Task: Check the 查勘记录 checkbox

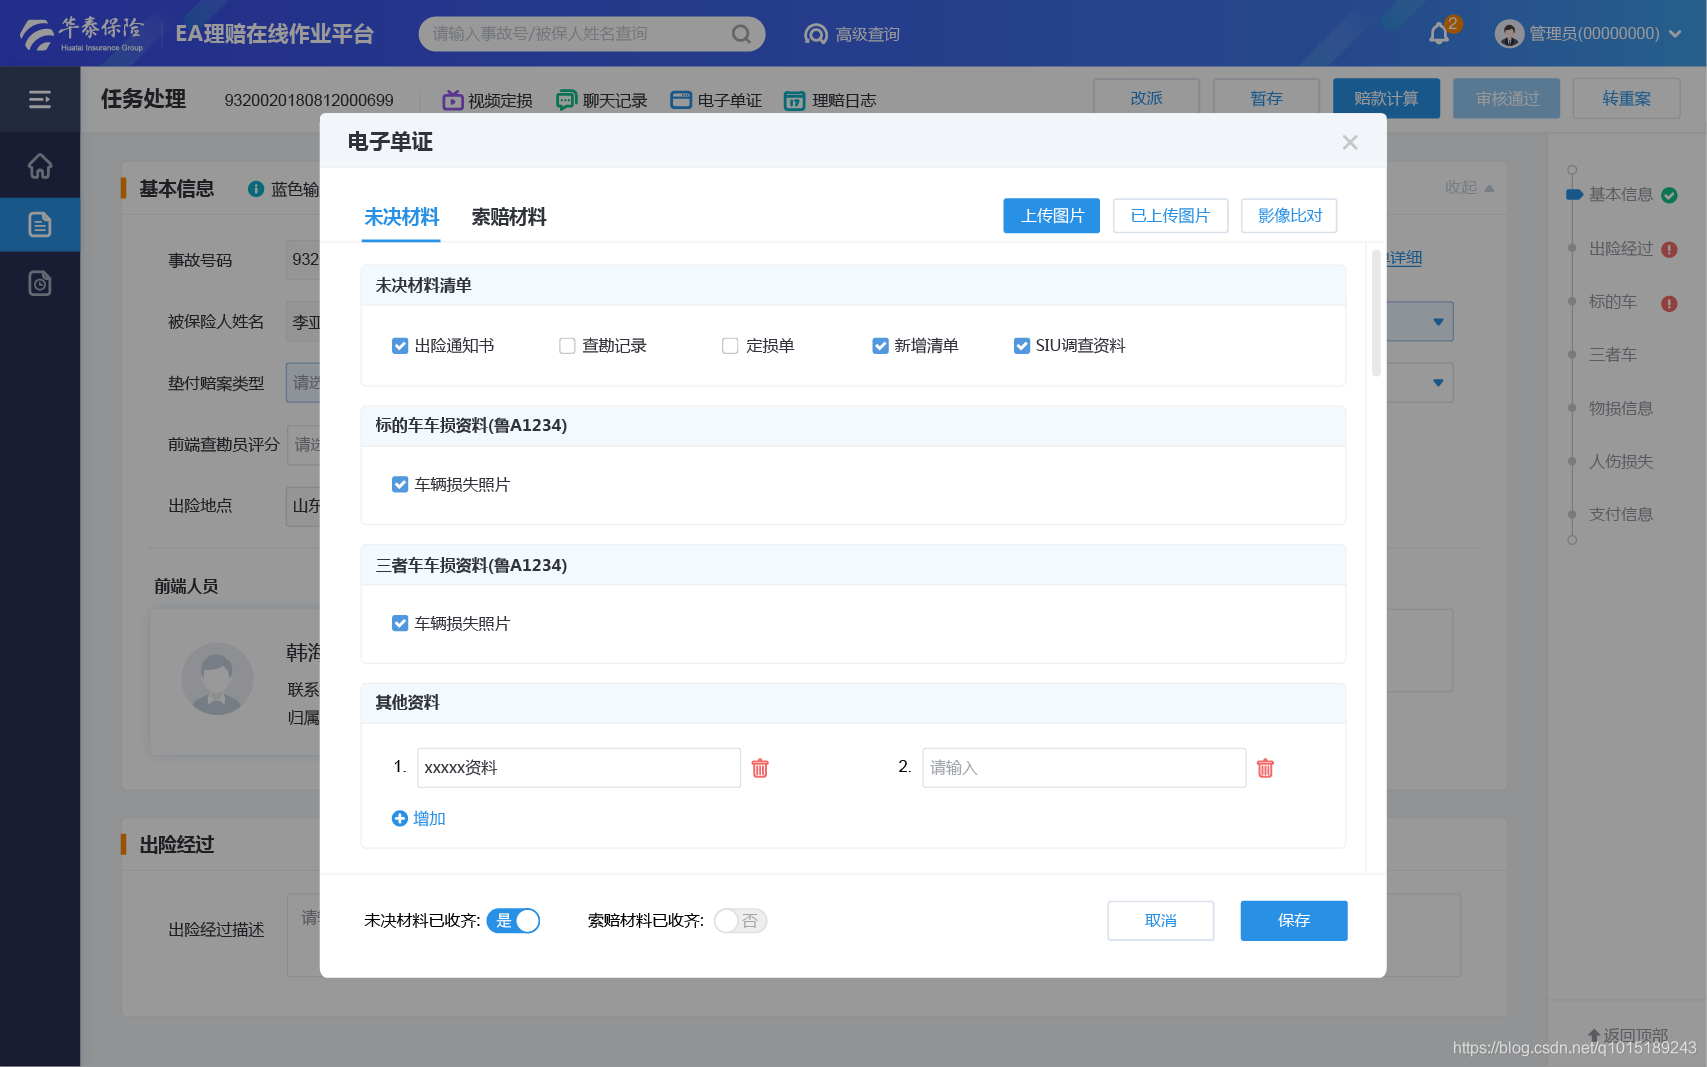Action: point(567,346)
